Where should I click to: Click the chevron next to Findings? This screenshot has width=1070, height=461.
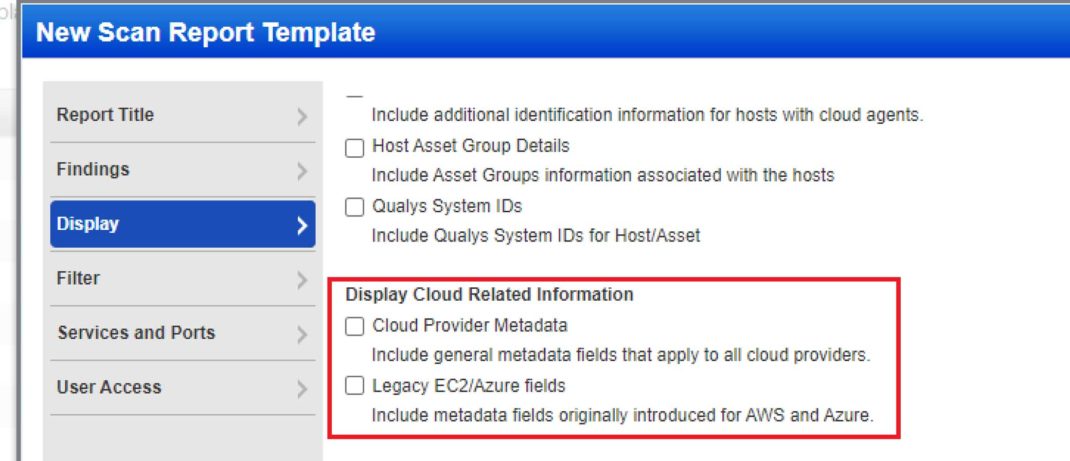pyautogui.click(x=302, y=171)
